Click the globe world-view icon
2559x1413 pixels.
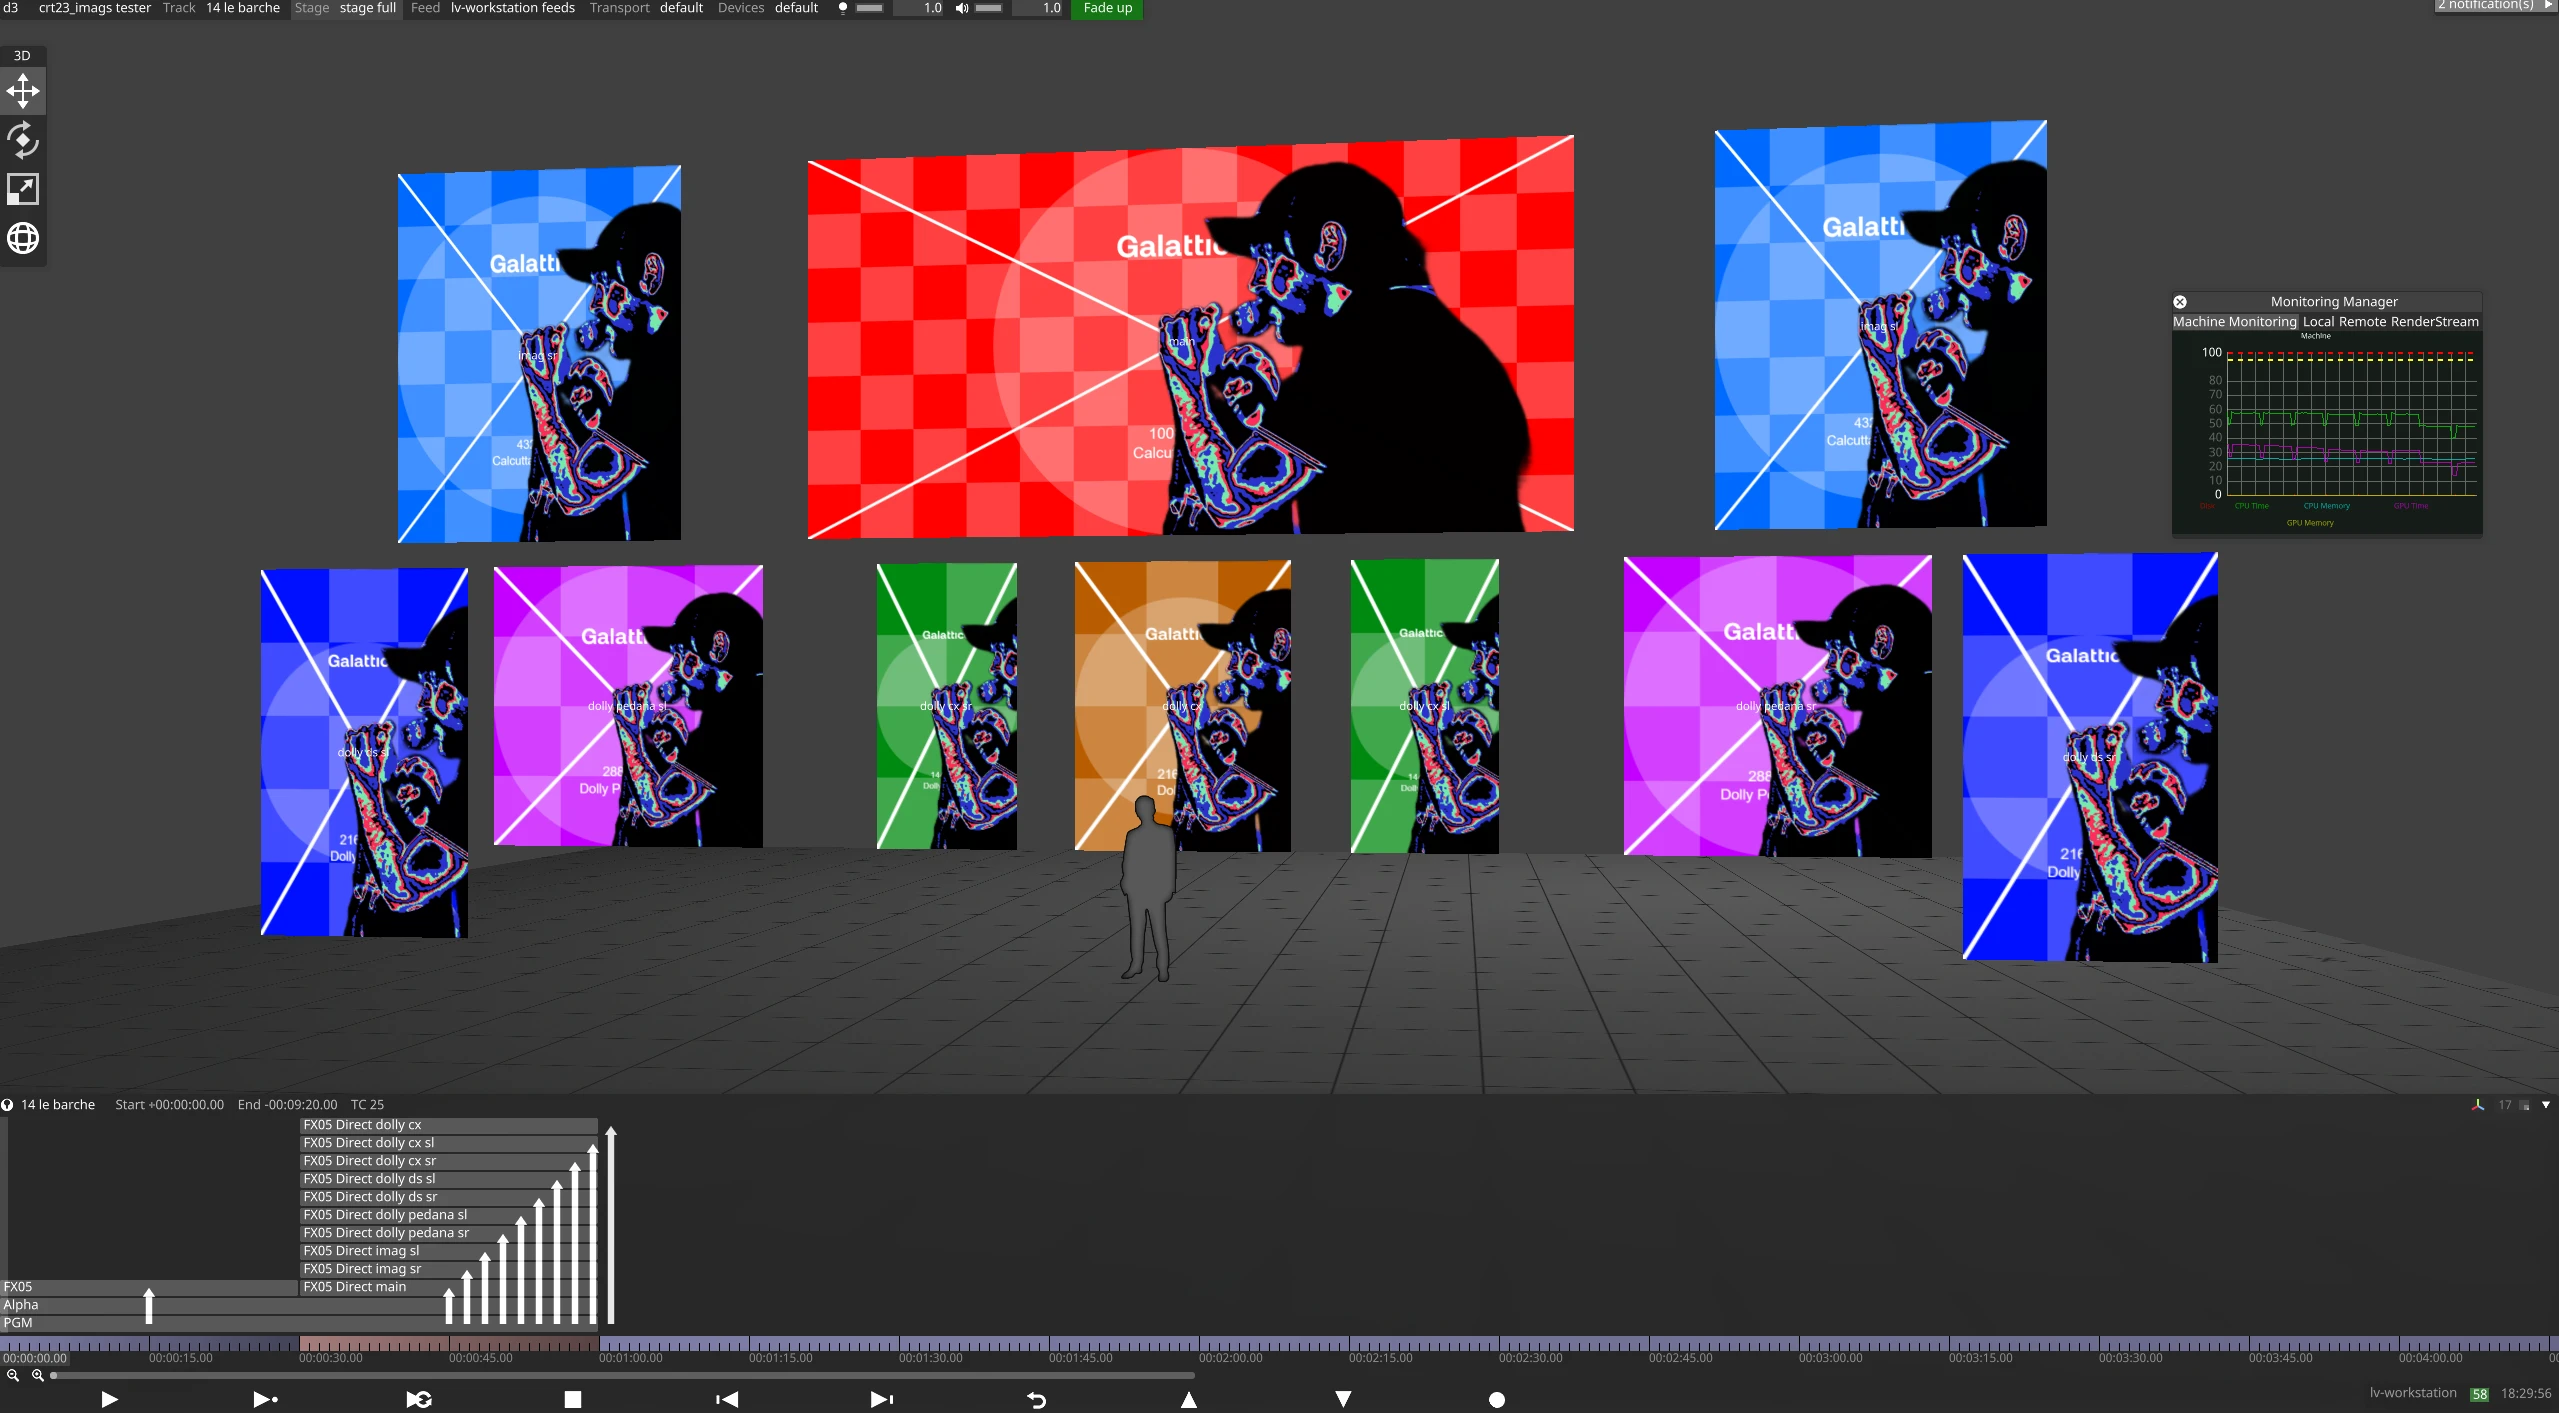tap(23, 238)
